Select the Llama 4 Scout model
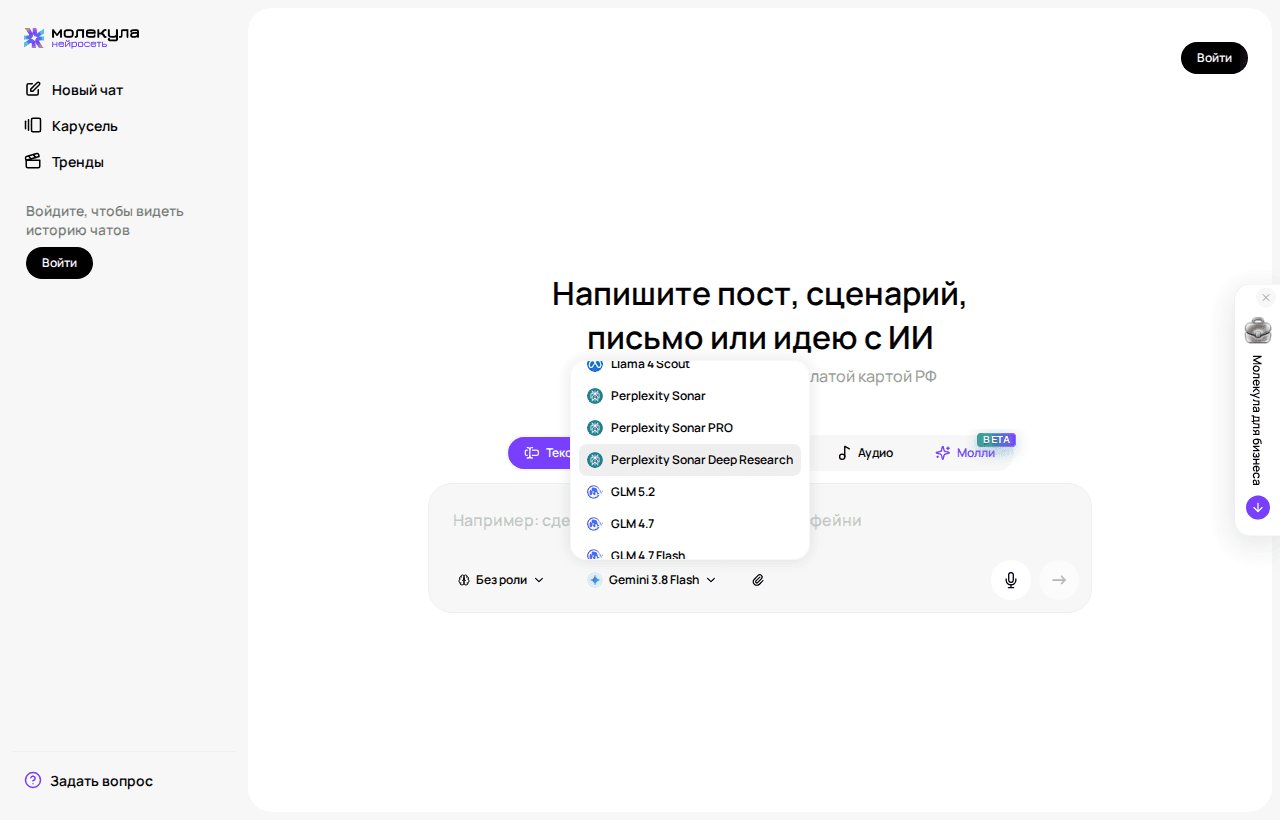Image resolution: width=1280 pixels, height=820 pixels. coord(690,365)
